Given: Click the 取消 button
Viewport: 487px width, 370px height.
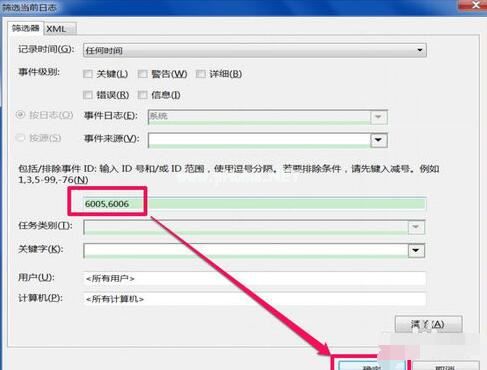Looking at the screenshot, I should click(x=446, y=365).
